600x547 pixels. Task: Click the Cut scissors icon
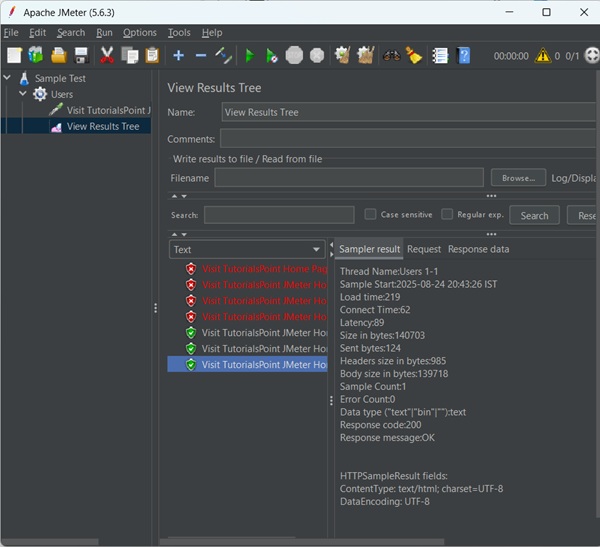[107, 56]
